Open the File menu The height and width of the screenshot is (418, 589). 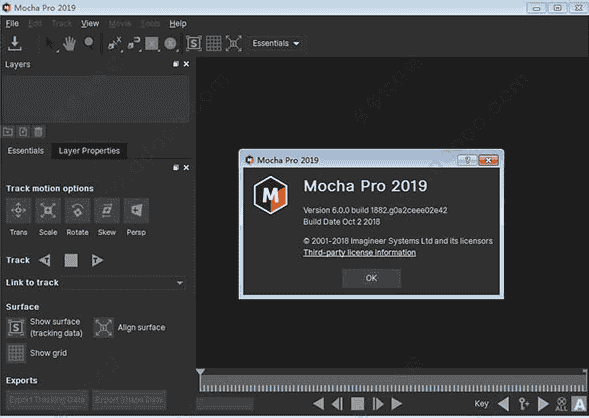(12, 24)
